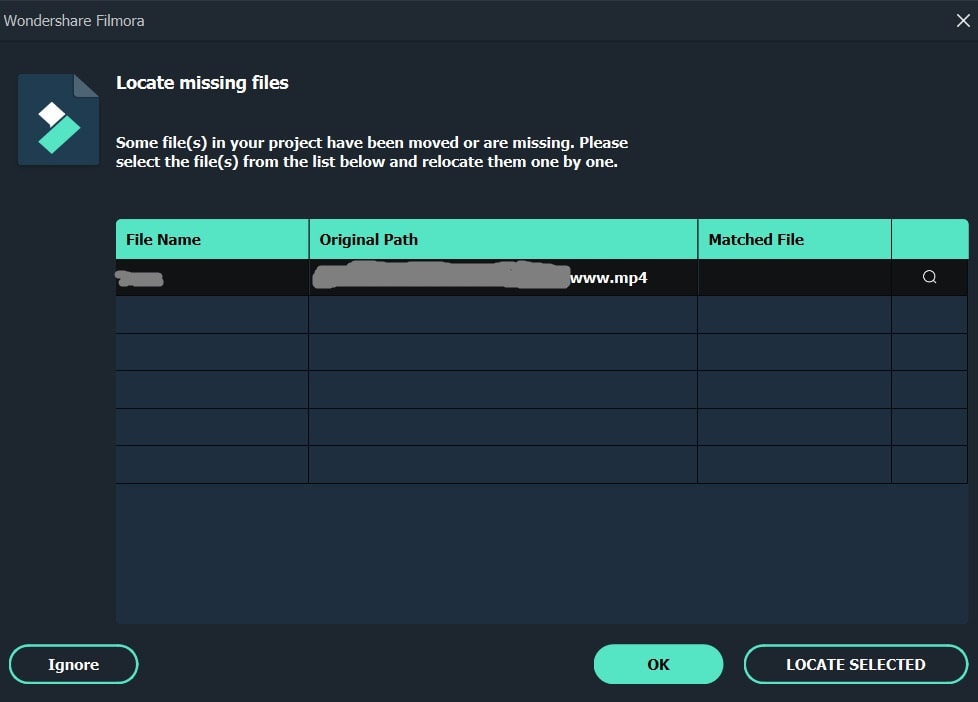Image resolution: width=978 pixels, height=702 pixels.
Task: Click the Wondershare Filmora window title
Action: 74,21
